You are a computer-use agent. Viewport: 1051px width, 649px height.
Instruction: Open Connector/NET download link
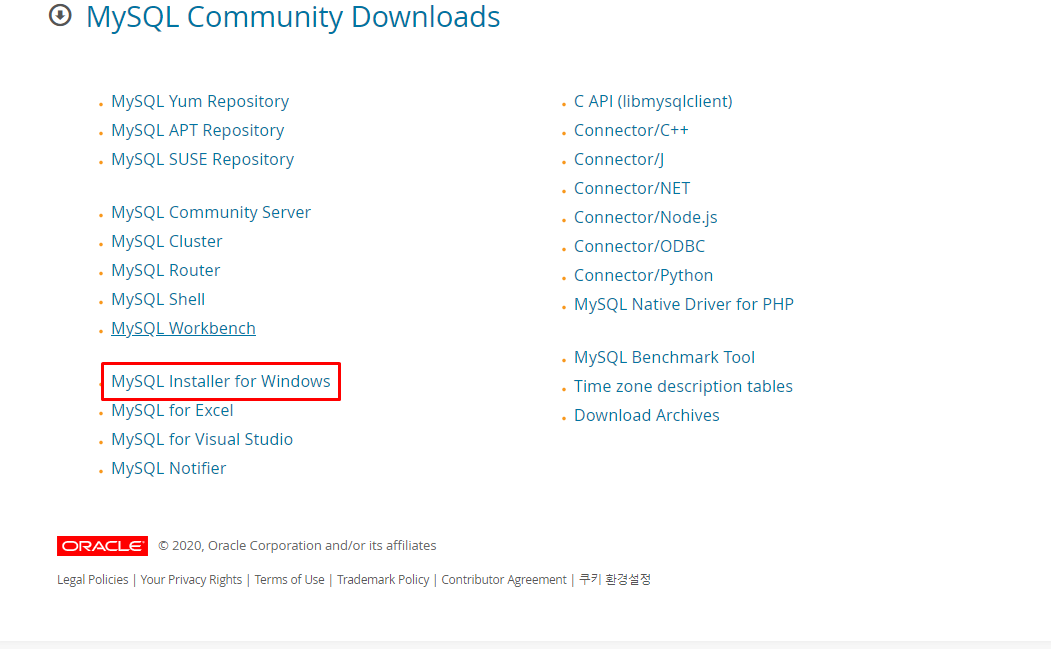pyautogui.click(x=632, y=188)
